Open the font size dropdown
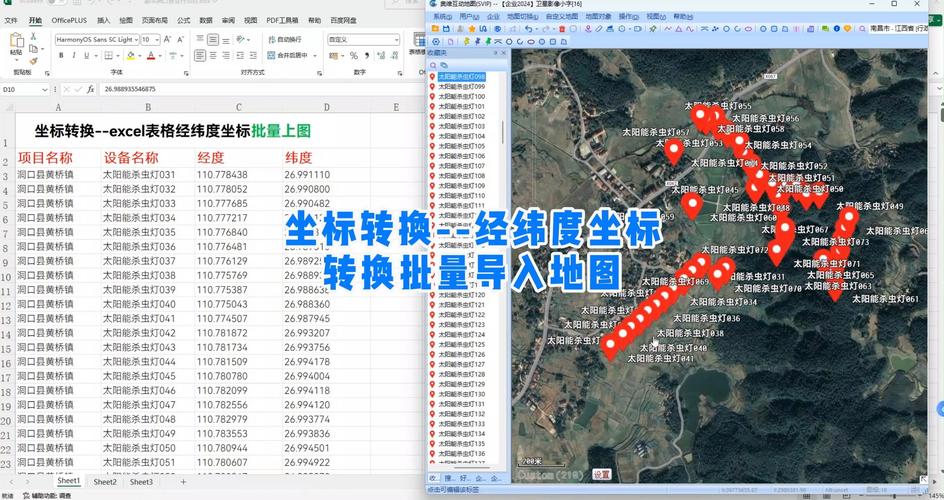This screenshot has height=500, width=944. 157,40
